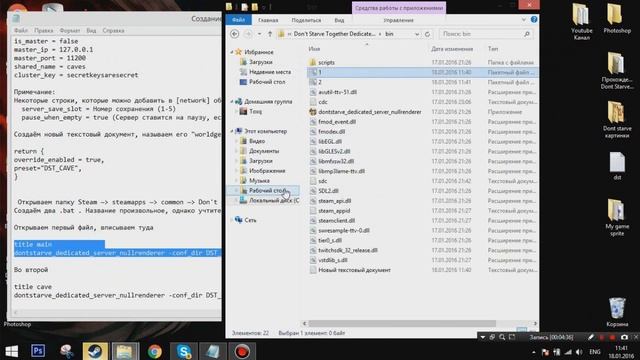Select the twitchsdk_32_release.dll file
The image size is (640, 360).
click(x=348, y=250)
